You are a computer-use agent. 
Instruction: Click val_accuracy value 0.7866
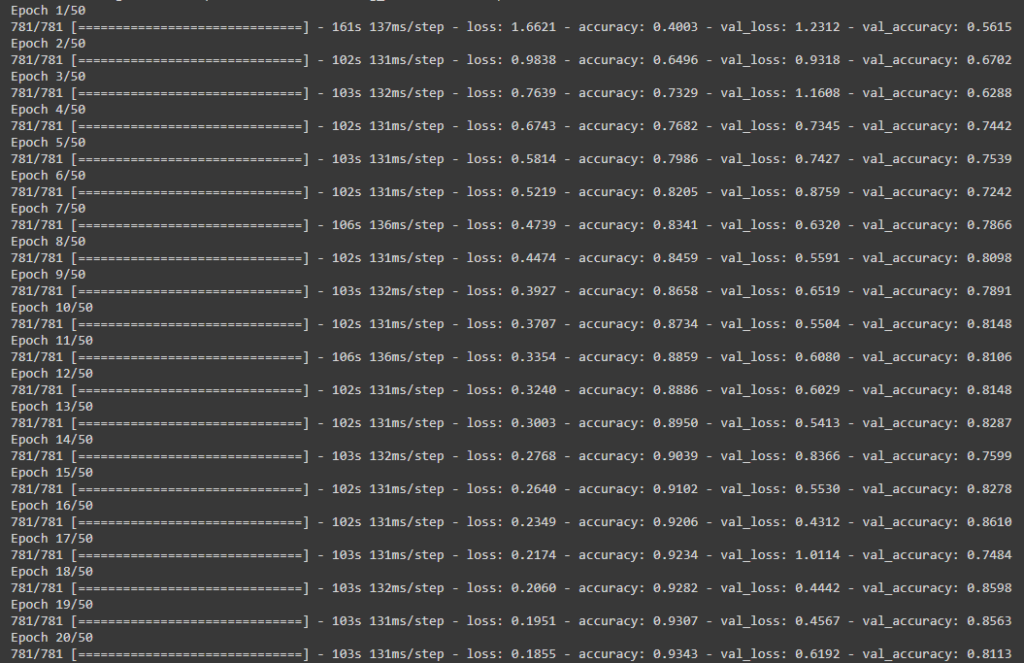click(989, 225)
